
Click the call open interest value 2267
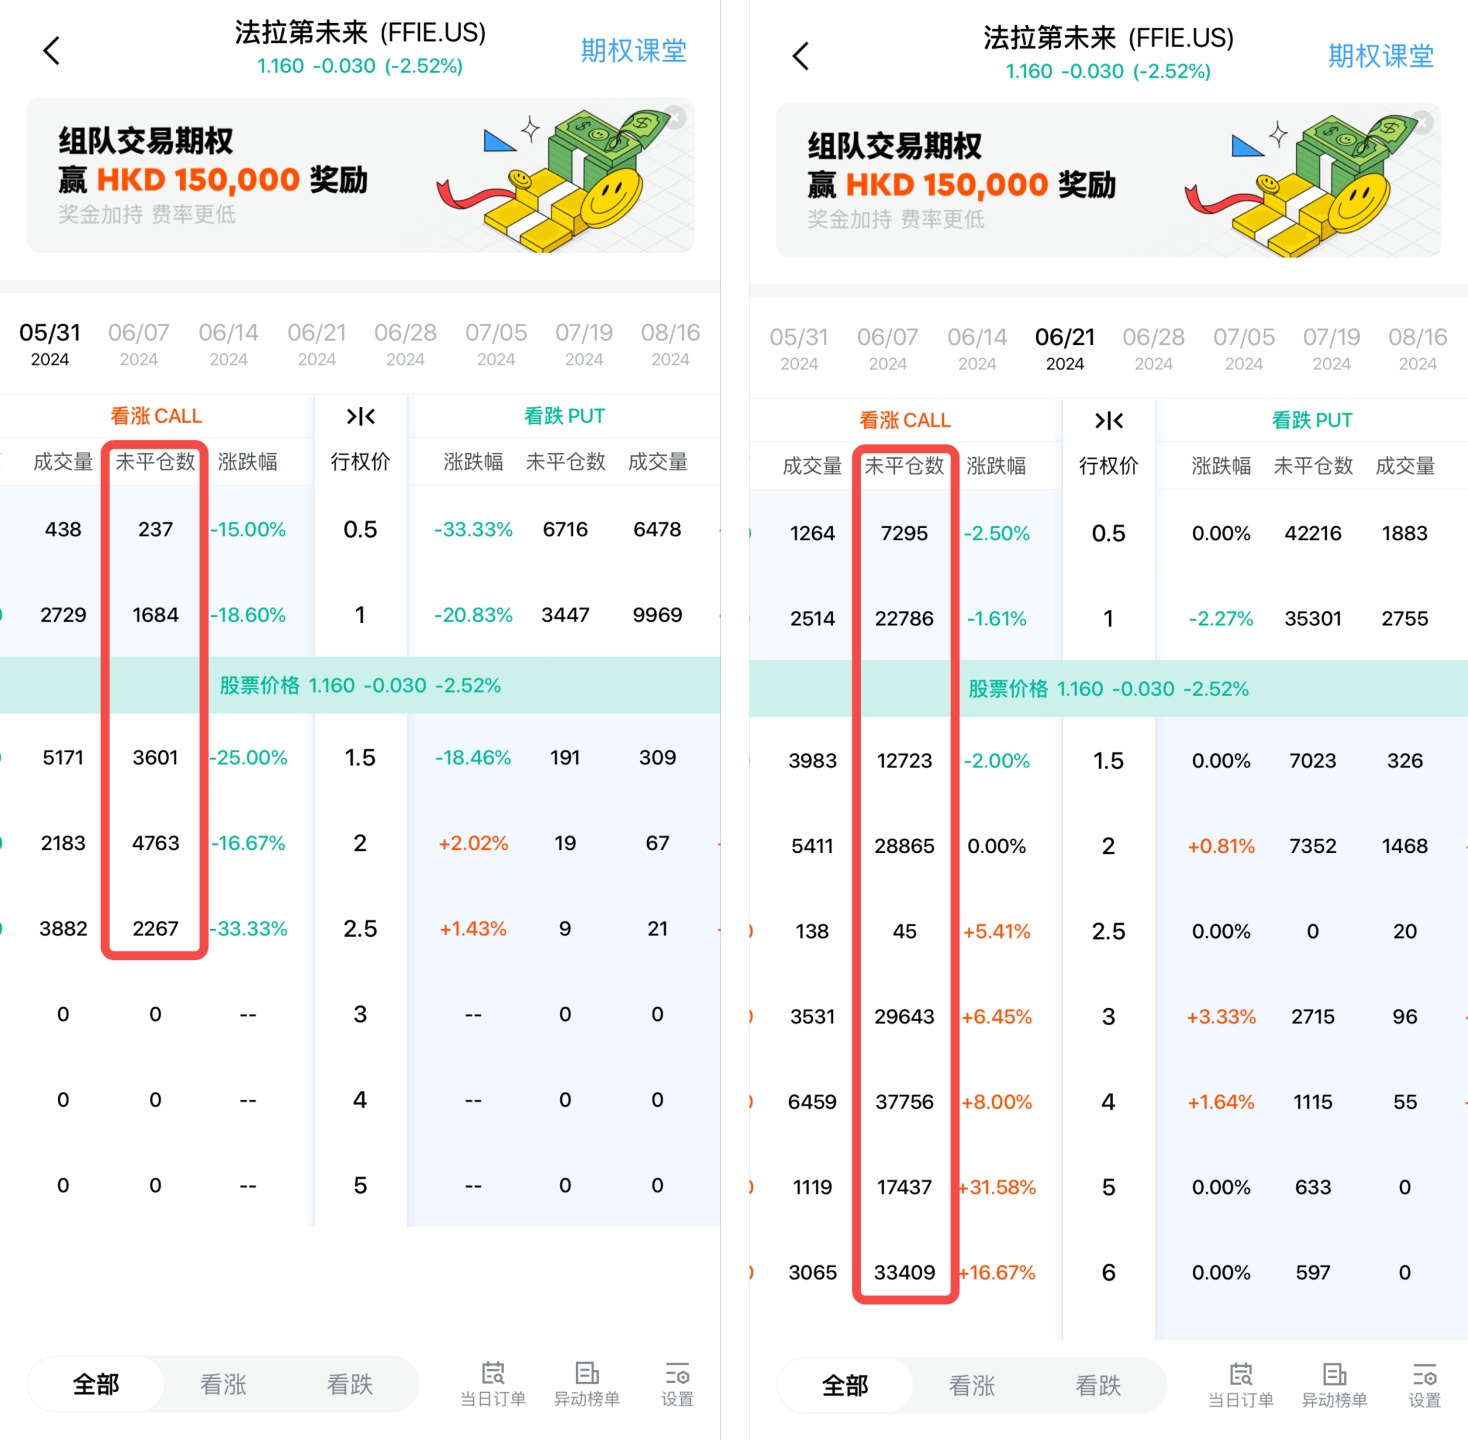(x=156, y=929)
